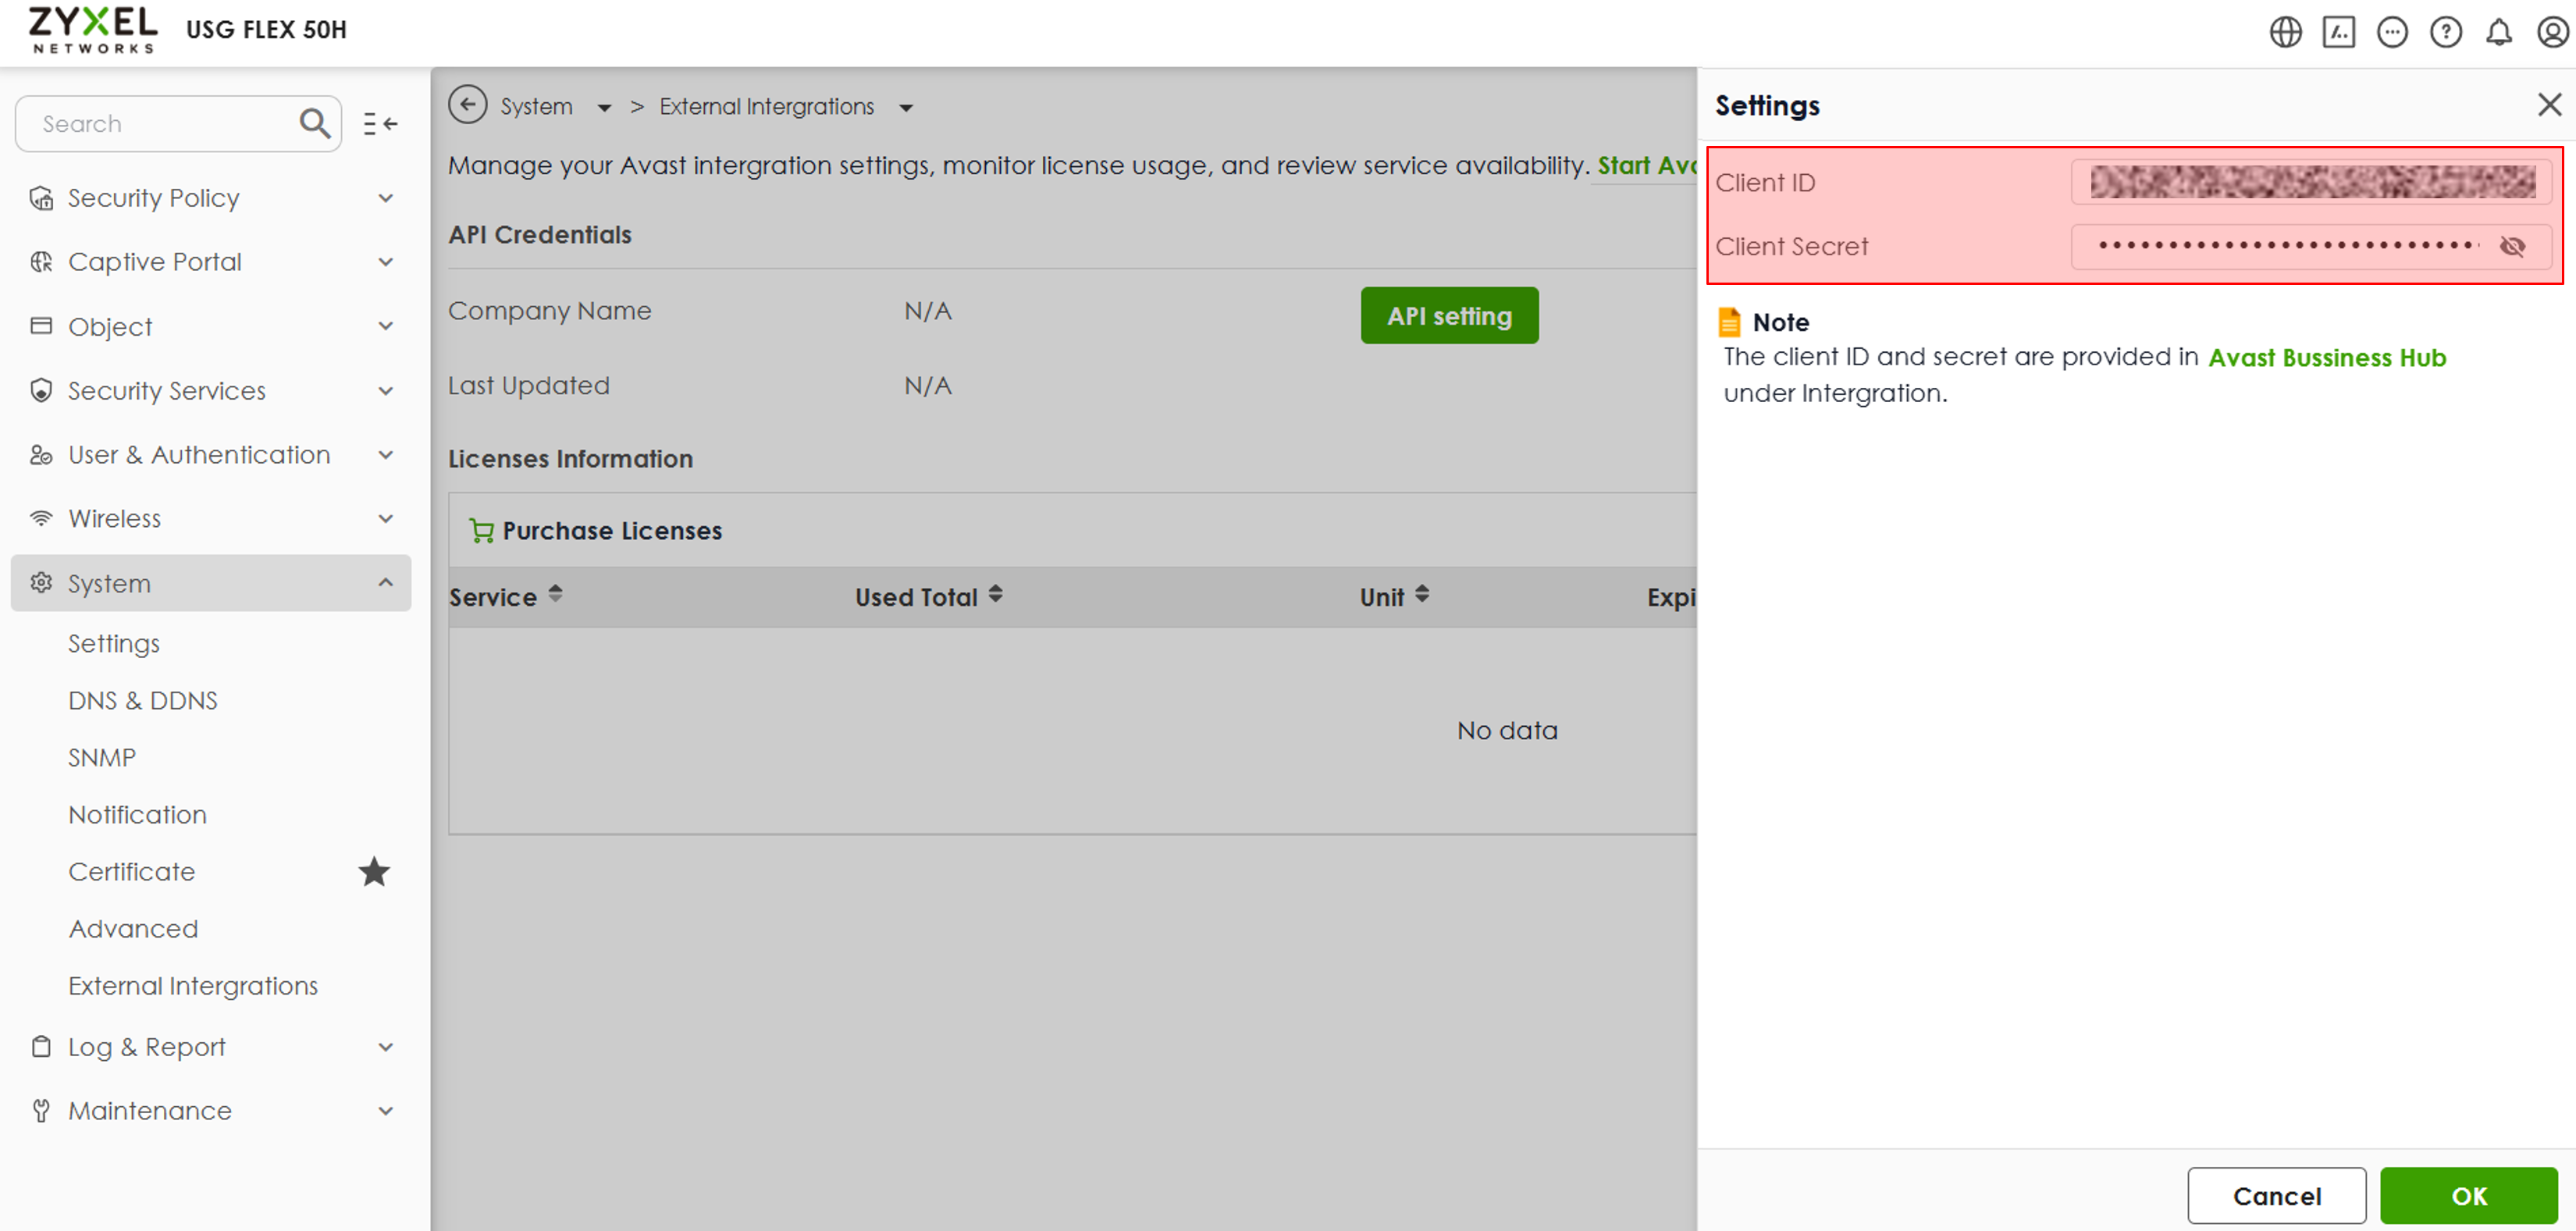Screen dimensions: 2576x1231
Task: Click the Note document icon
Action: [1729, 322]
